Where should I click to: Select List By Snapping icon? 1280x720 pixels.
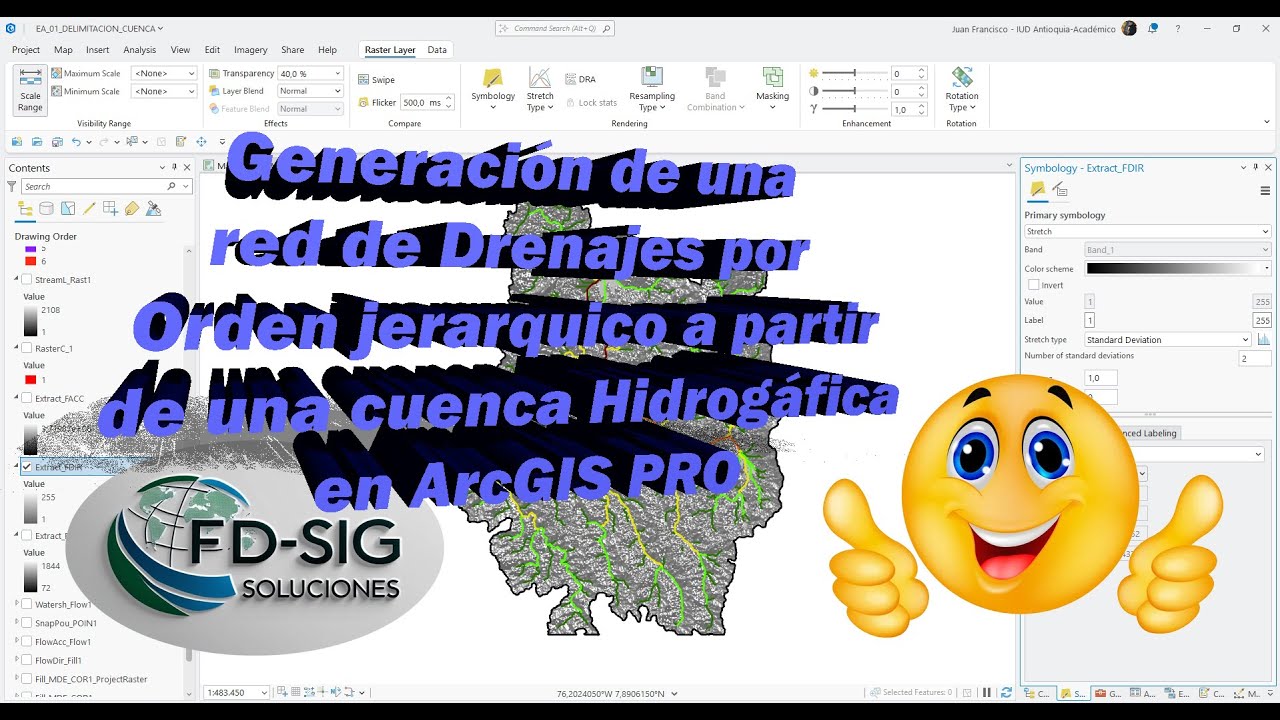110,209
